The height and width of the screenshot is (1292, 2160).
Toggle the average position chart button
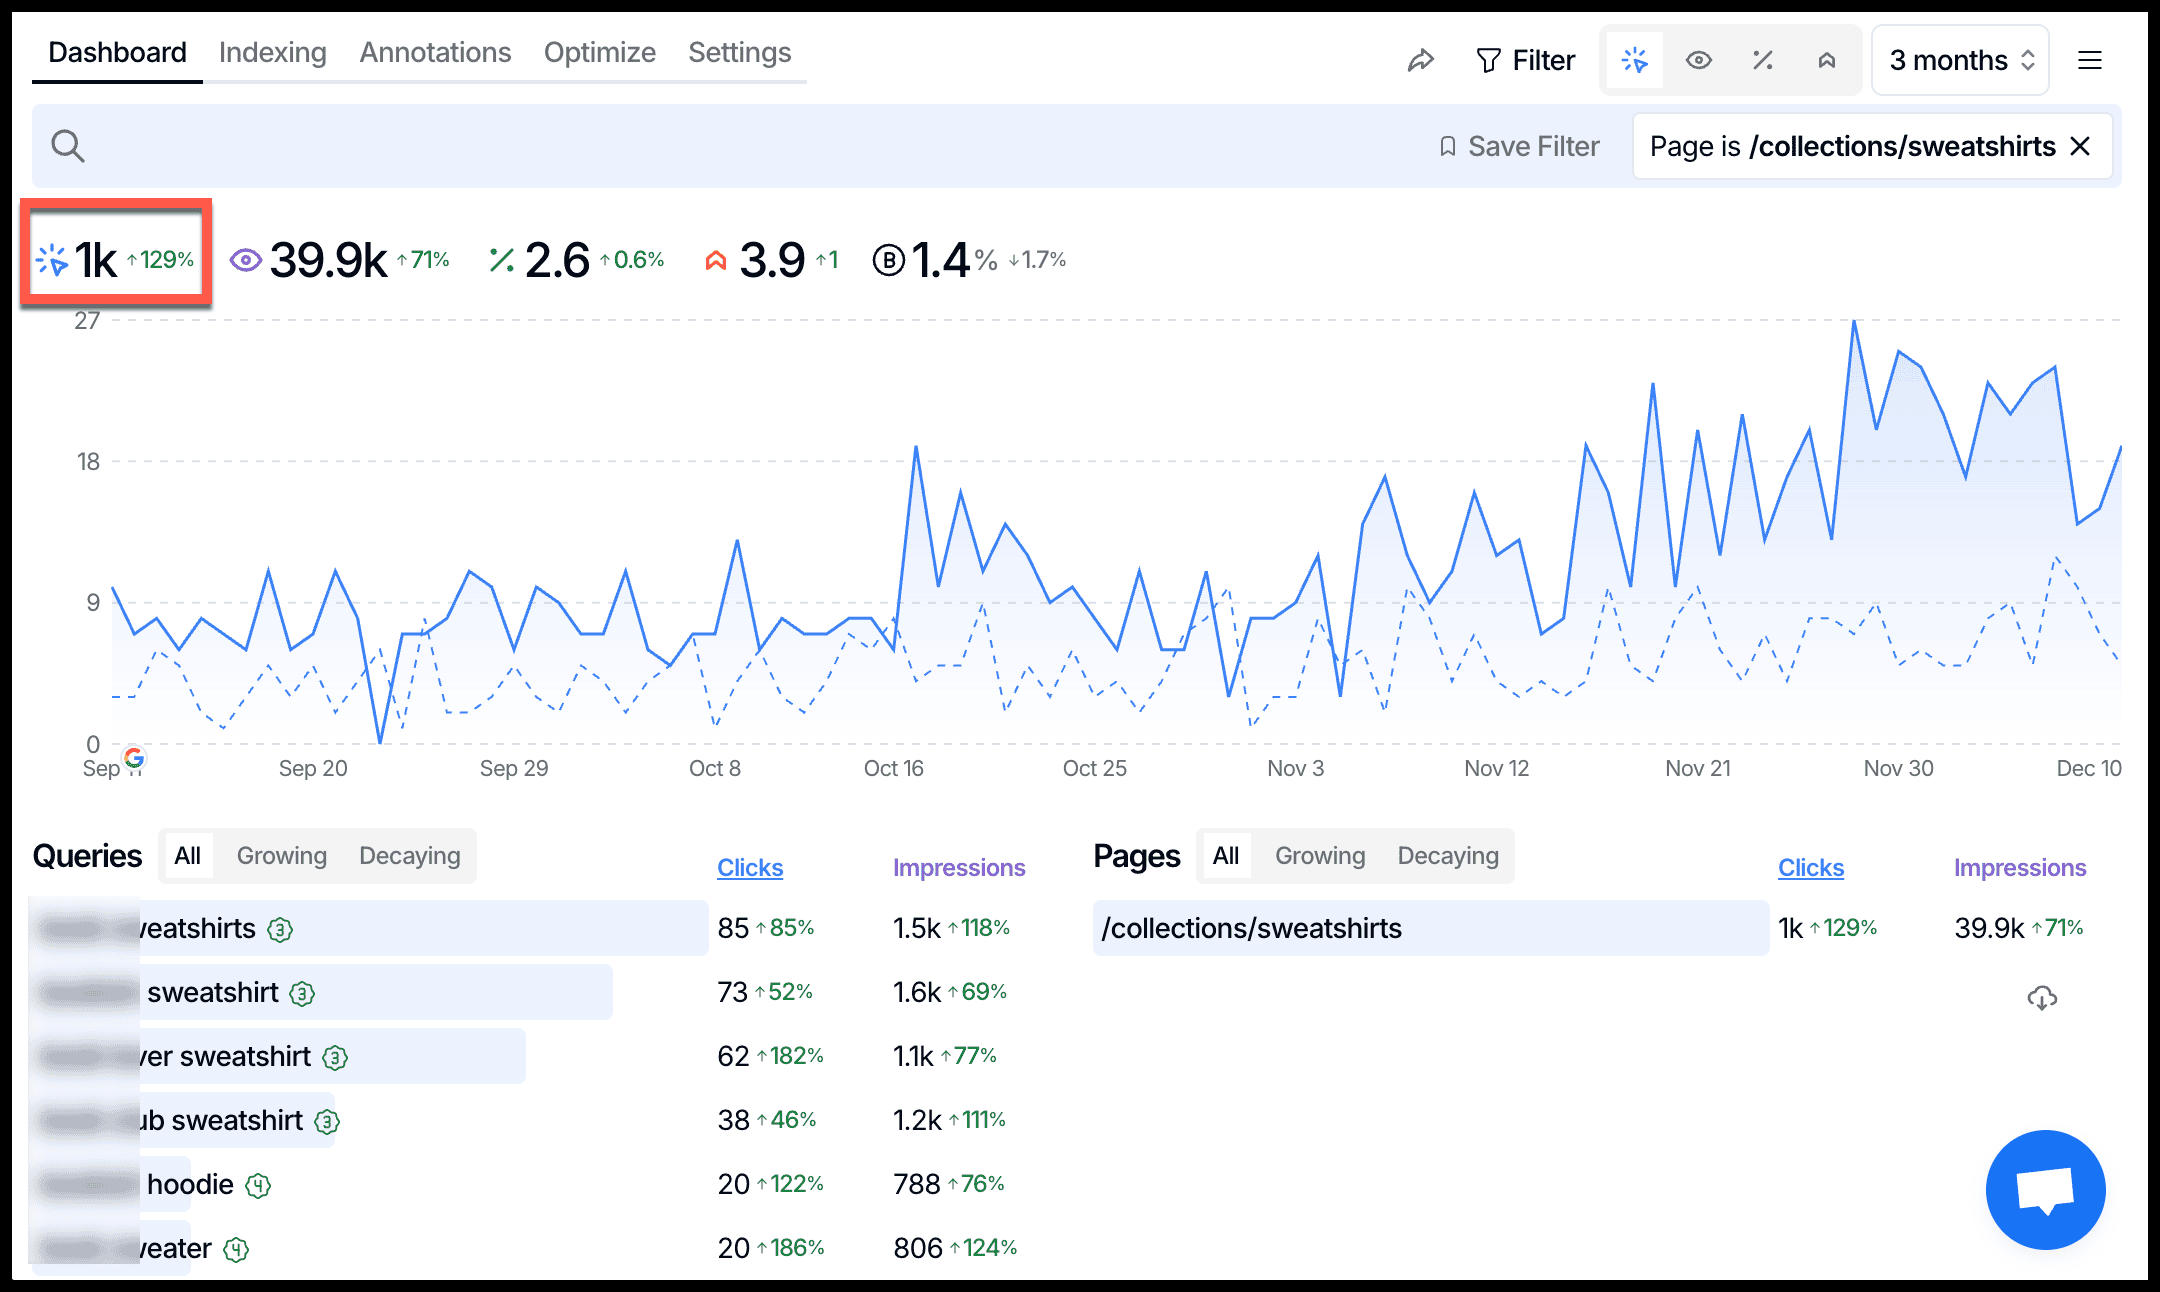point(1827,61)
